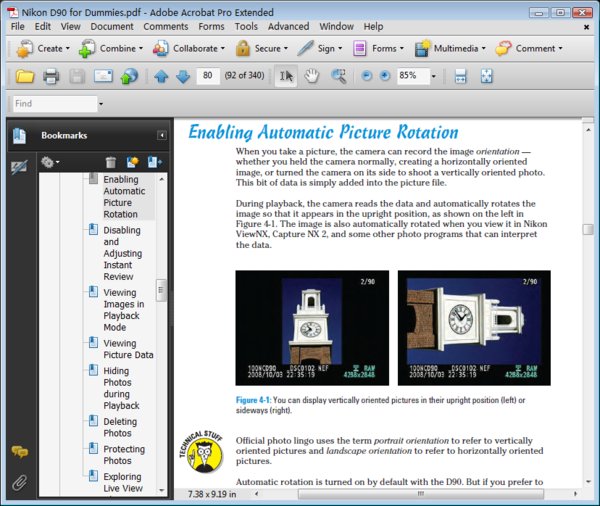The width and height of the screenshot is (600, 506).
Task: Open the Comments menu
Action: 166,26
